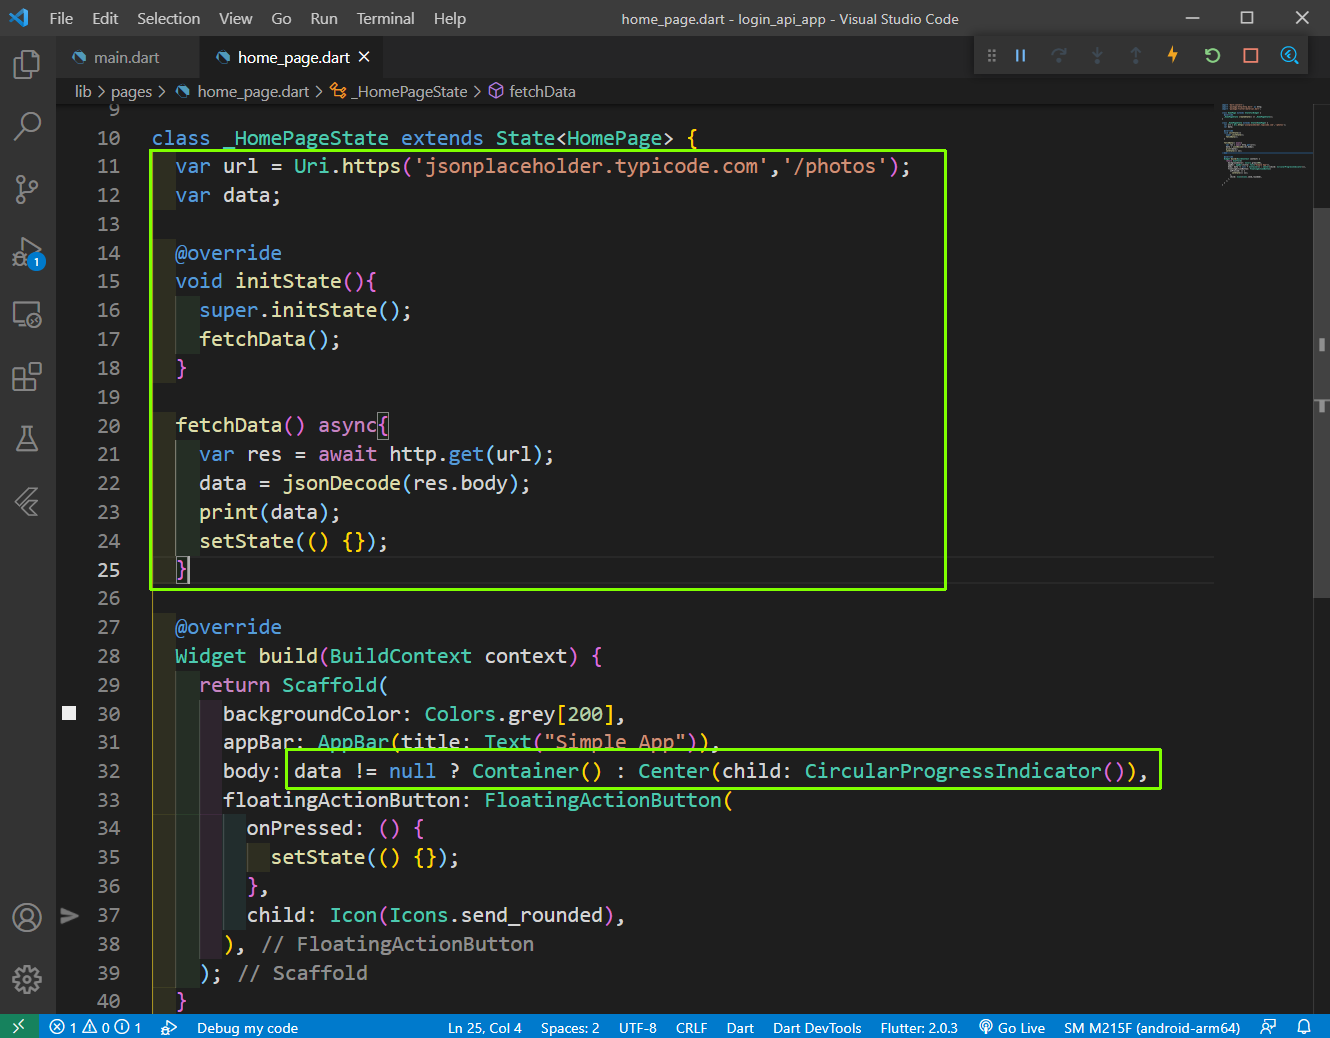This screenshot has width=1330, height=1038.
Task: Open notifications bell in status bar
Action: pyautogui.click(x=1304, y=1027)
